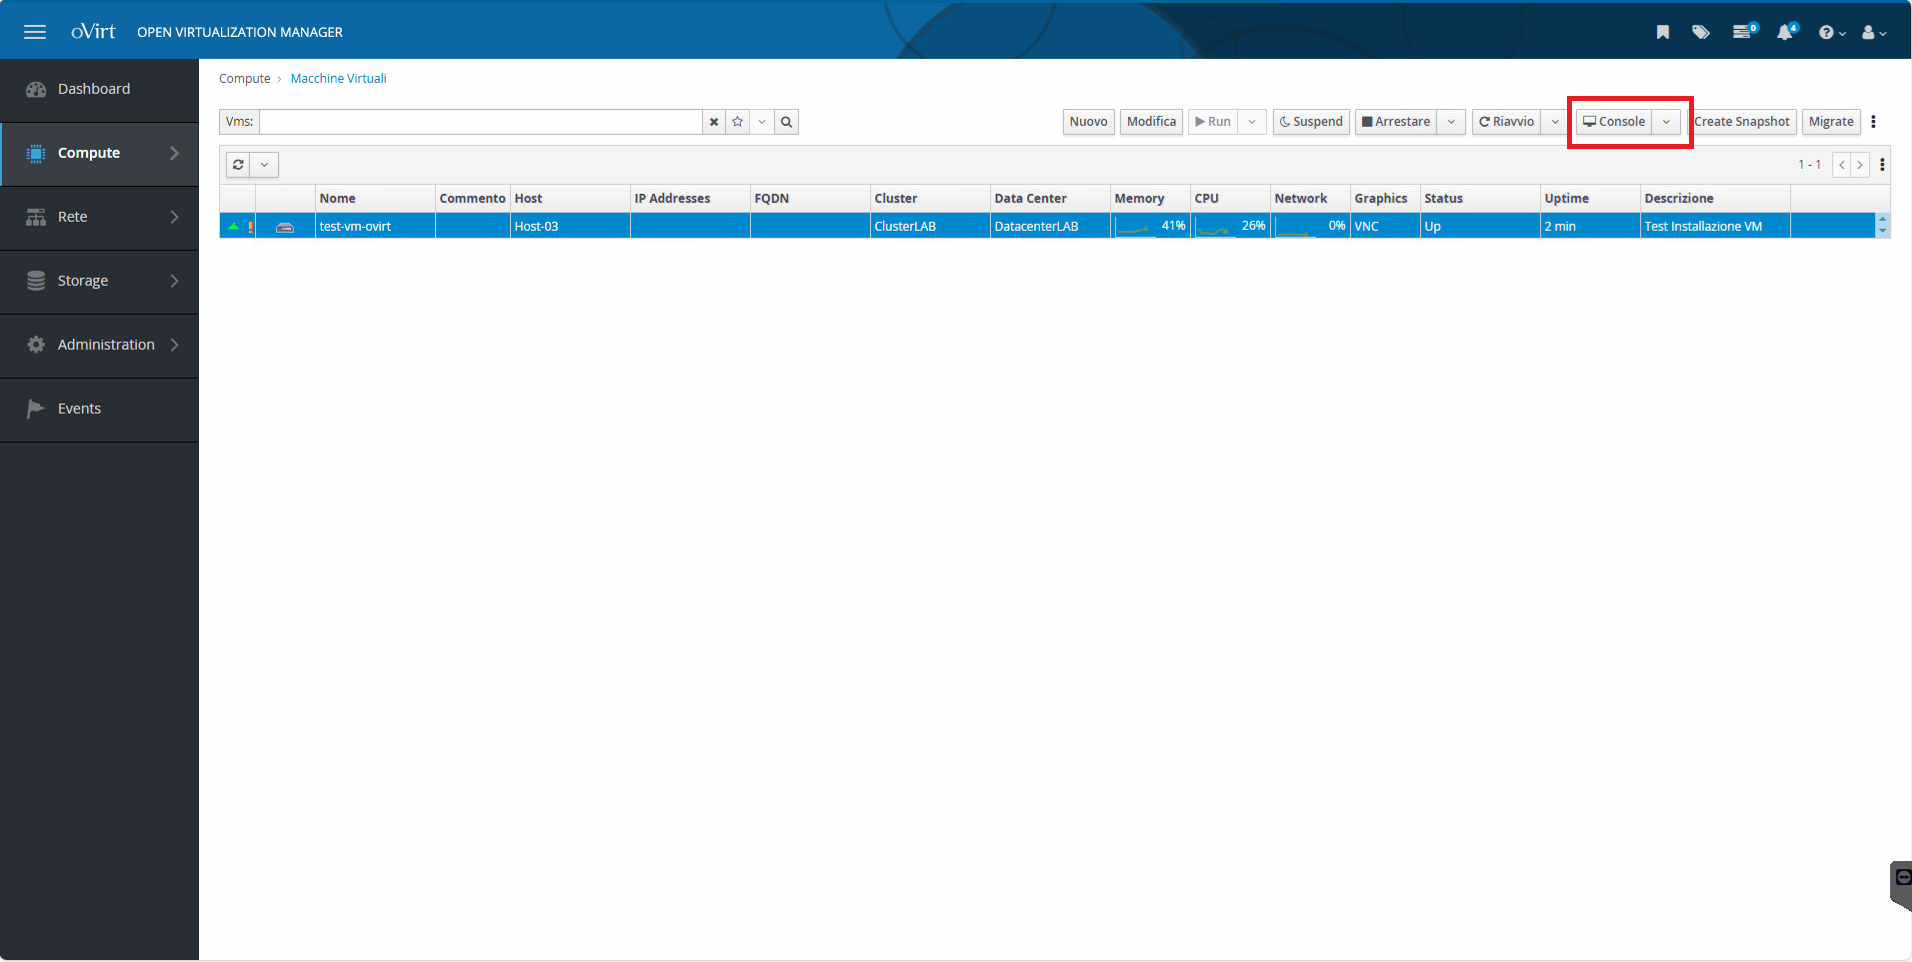Expand the Rete sidebar section
This screenshot has height=962, width=1912.
pos(99,217)
